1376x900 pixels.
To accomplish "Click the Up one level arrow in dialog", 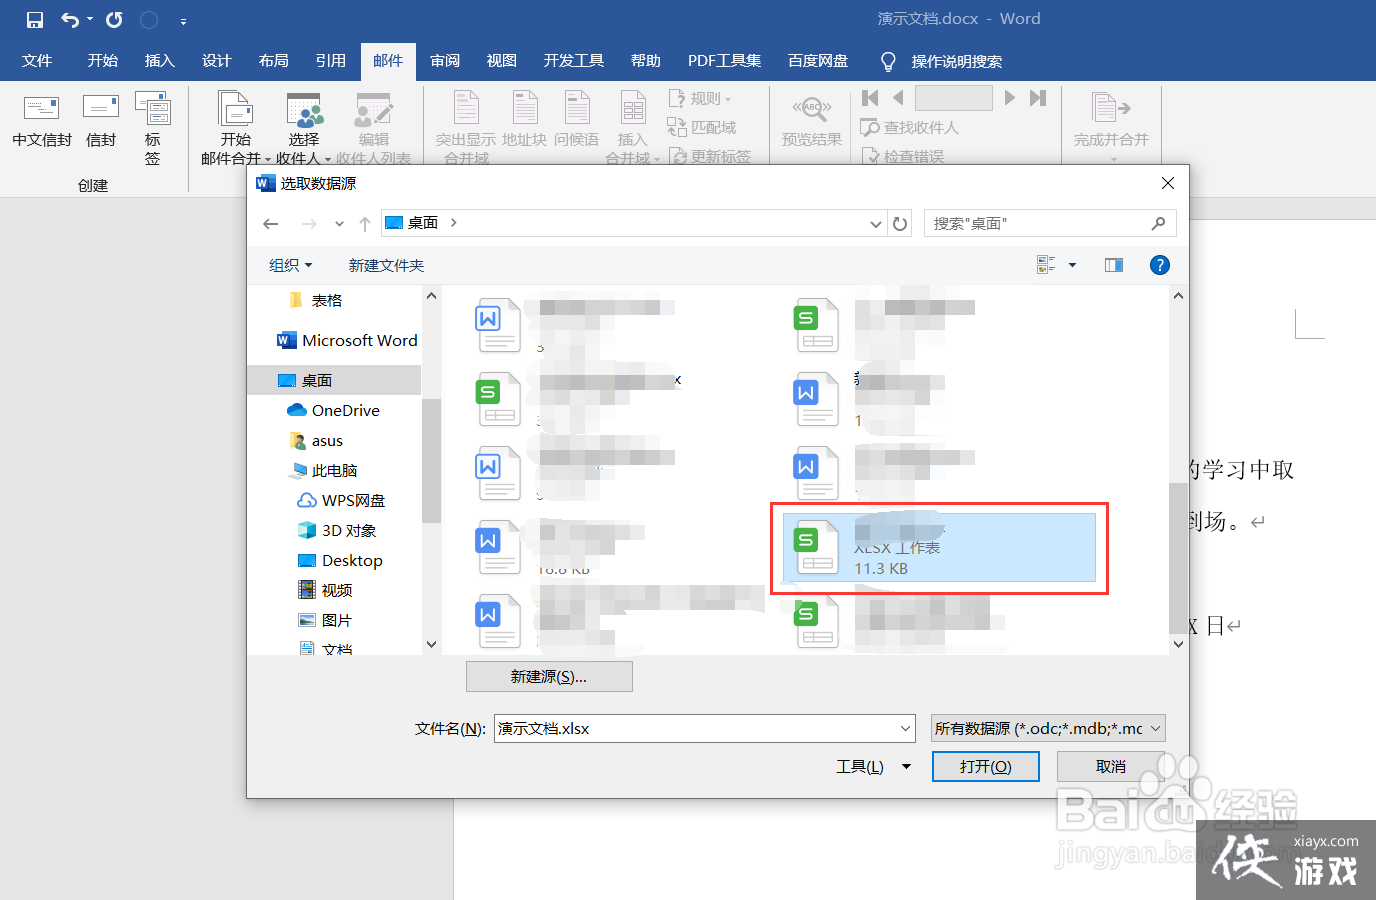I will click(x=365, y=223).
